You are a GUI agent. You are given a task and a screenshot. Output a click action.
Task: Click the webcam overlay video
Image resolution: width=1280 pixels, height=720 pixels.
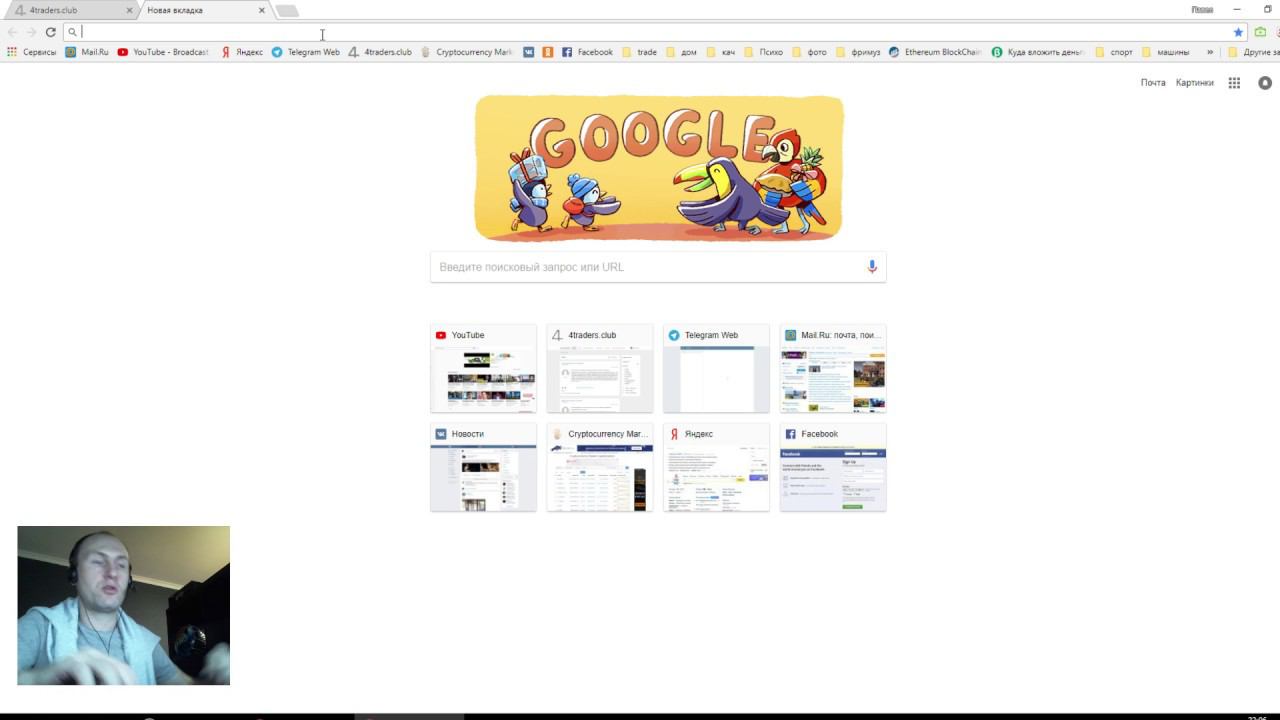pyautogui.click(x=123, y=605)
